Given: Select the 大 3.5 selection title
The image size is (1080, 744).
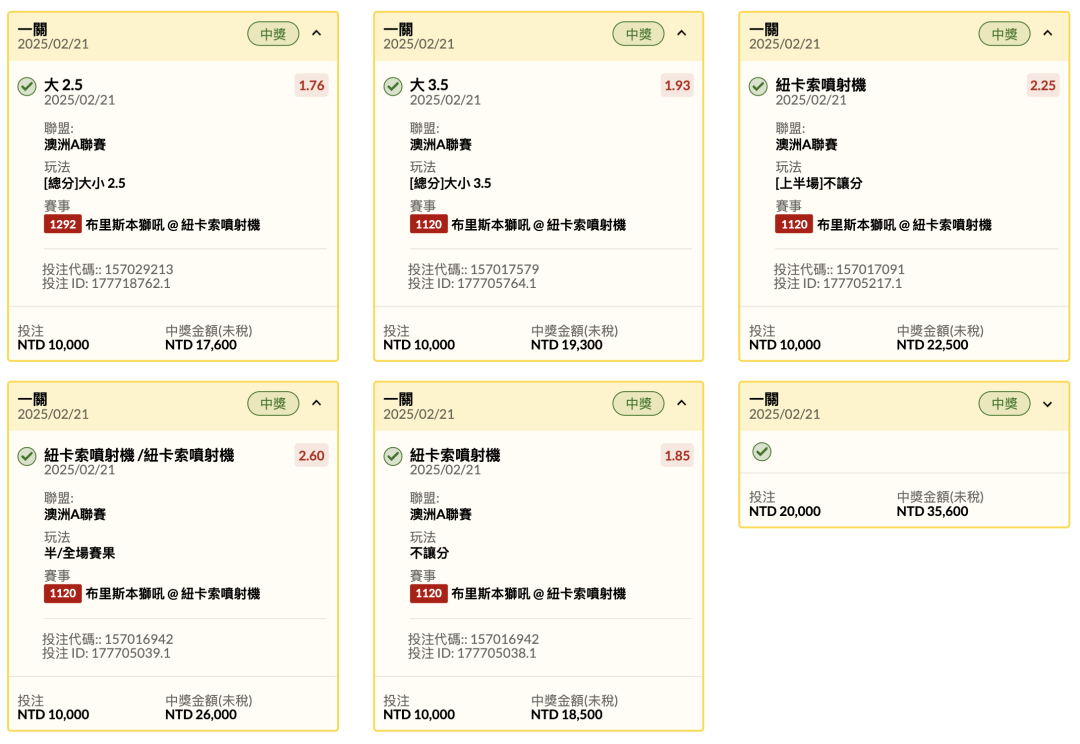Looking at the screenshot, I should coord(429,85).
